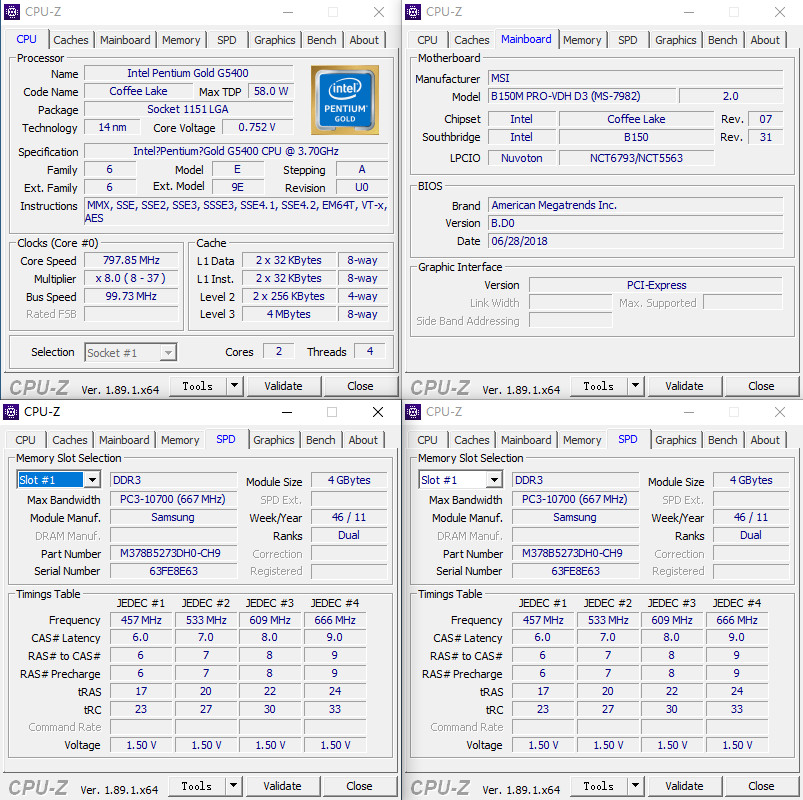Click the Tools button in the top-left CPU window
This screenshot has width=803, height=800.
pos(198,386)
